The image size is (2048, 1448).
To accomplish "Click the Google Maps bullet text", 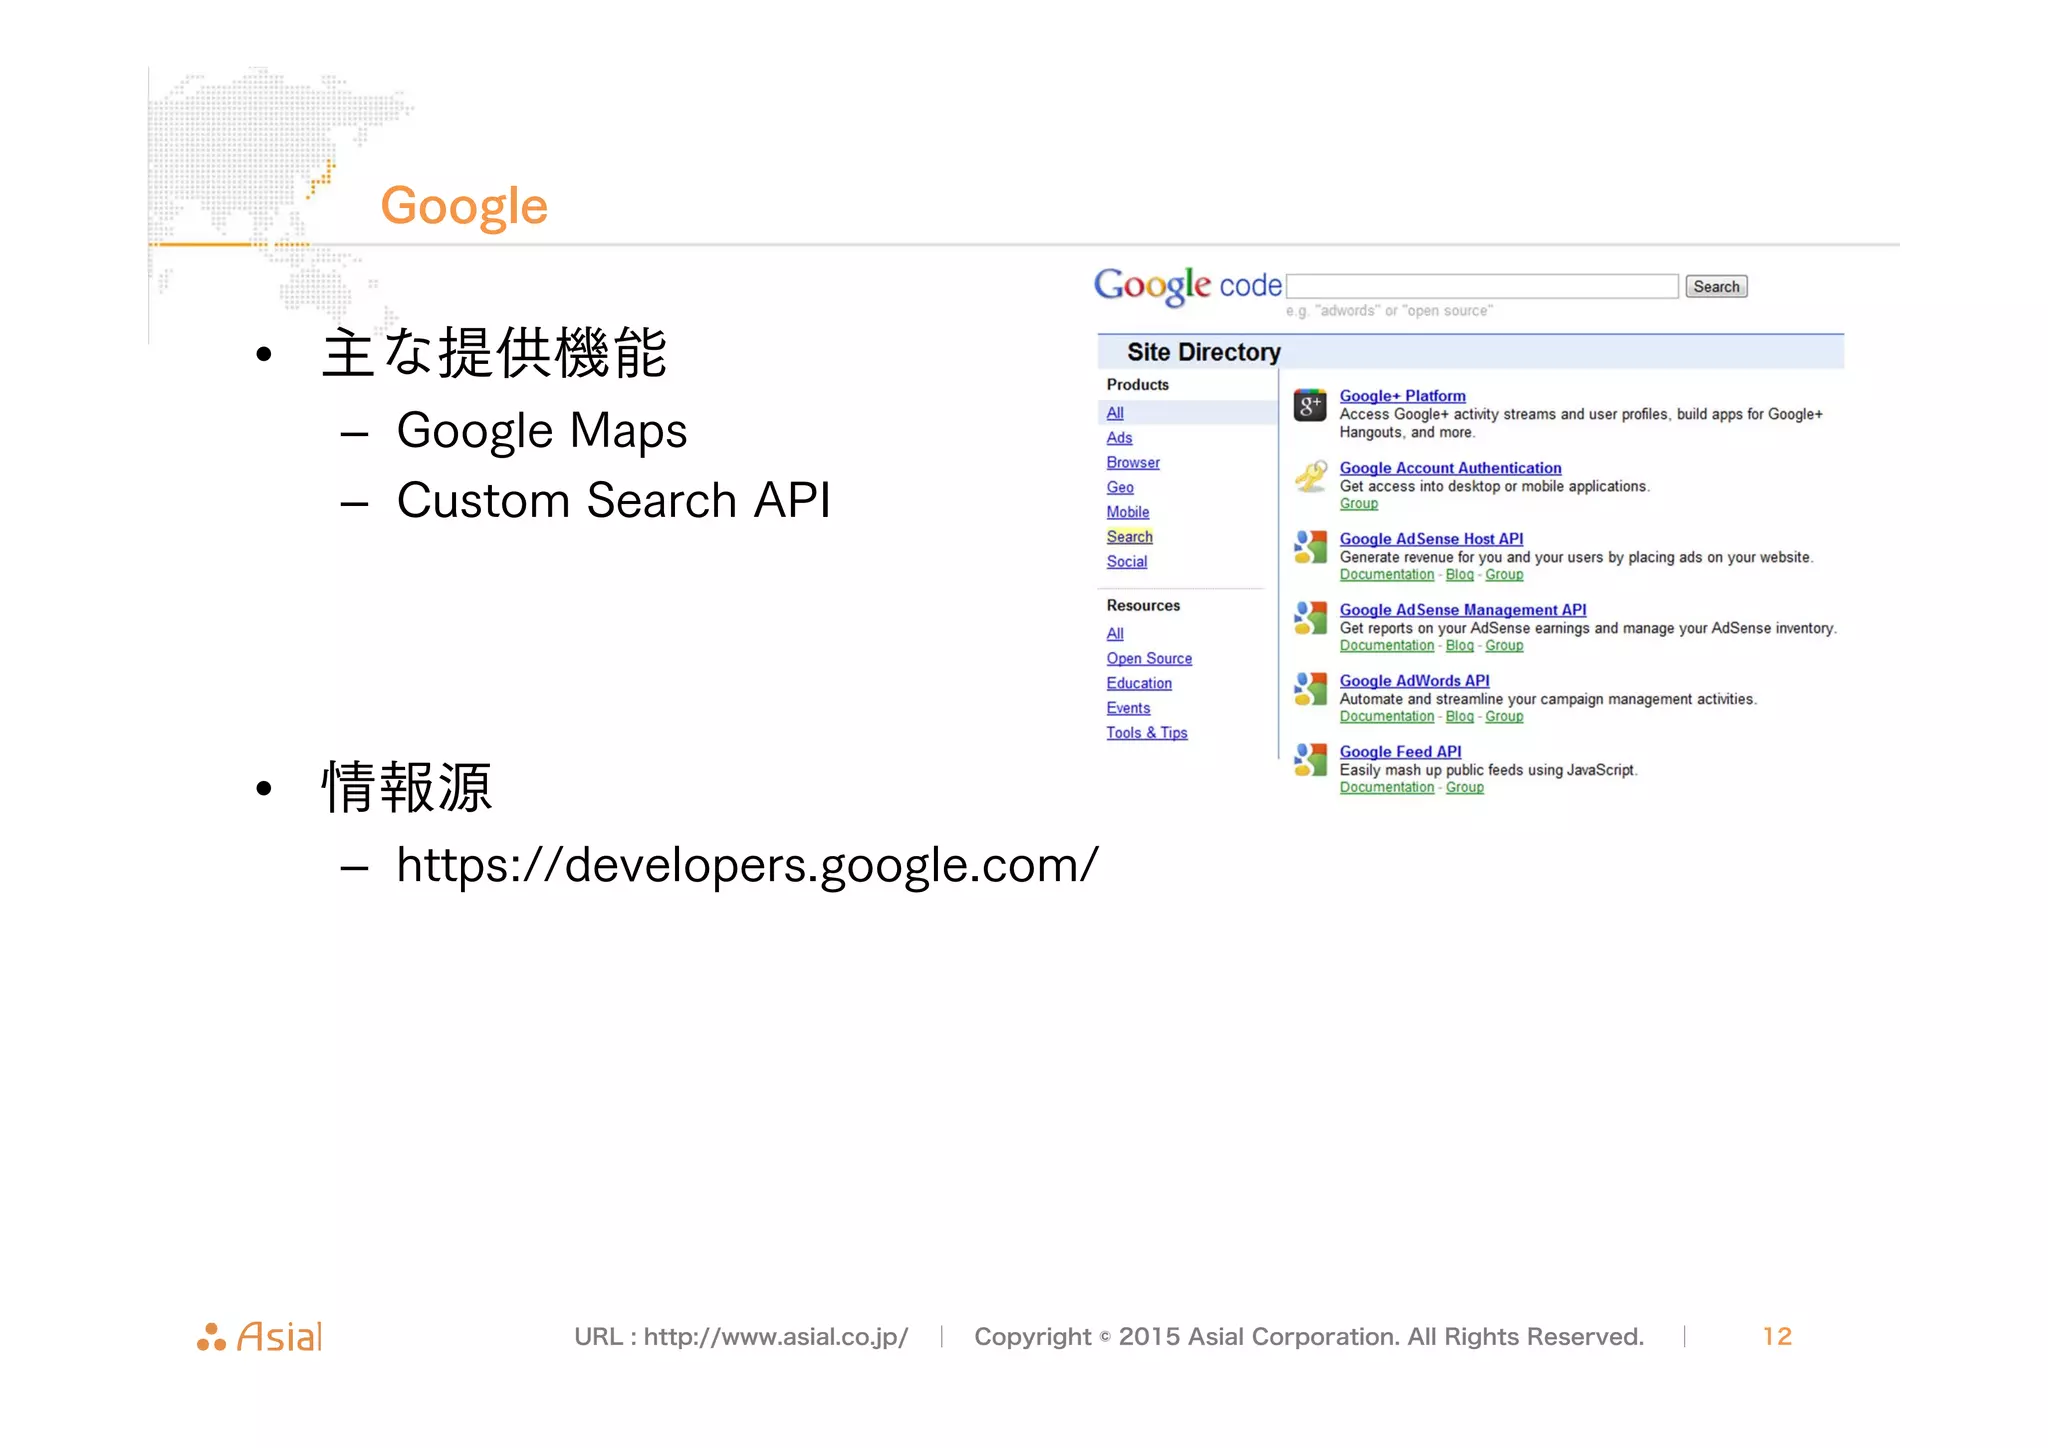I will [x=541, y=433].
